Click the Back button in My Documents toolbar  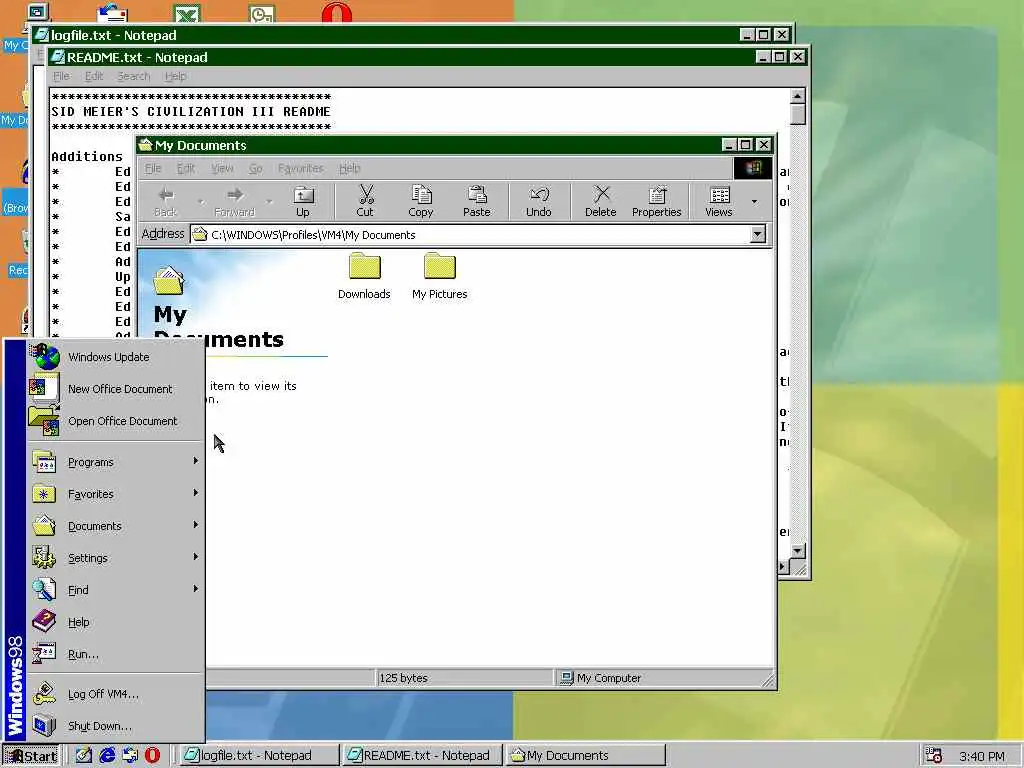[166, 201]
